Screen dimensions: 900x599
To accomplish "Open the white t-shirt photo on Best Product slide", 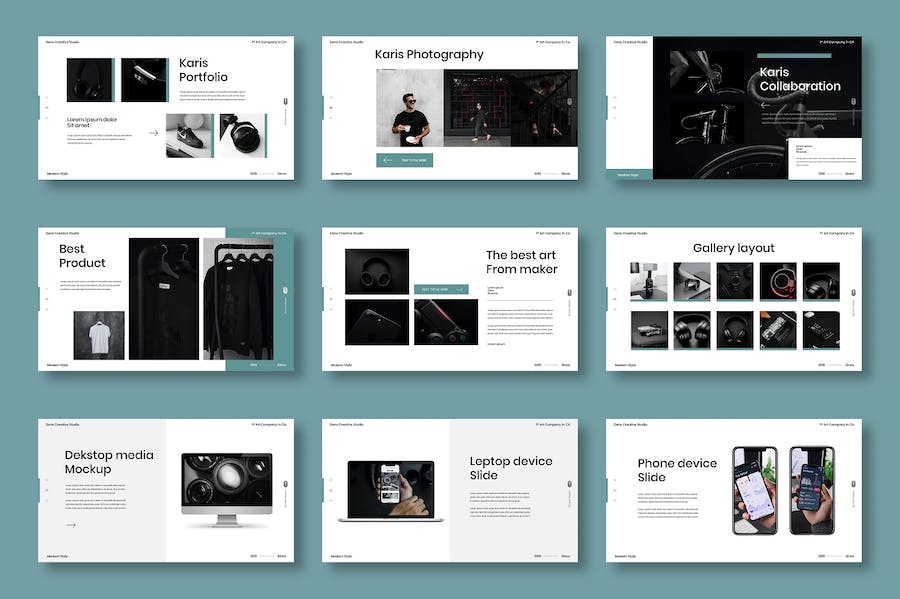I will click(x=99, y=334).
